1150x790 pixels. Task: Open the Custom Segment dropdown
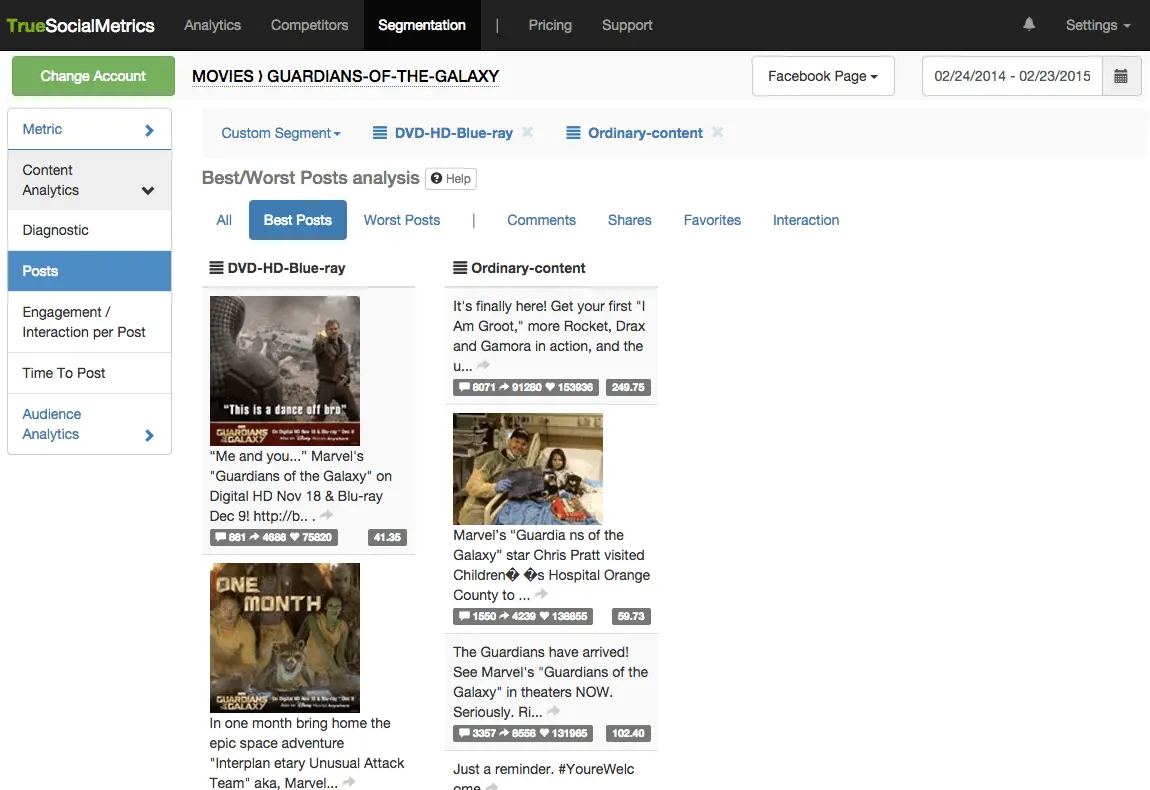280,133
